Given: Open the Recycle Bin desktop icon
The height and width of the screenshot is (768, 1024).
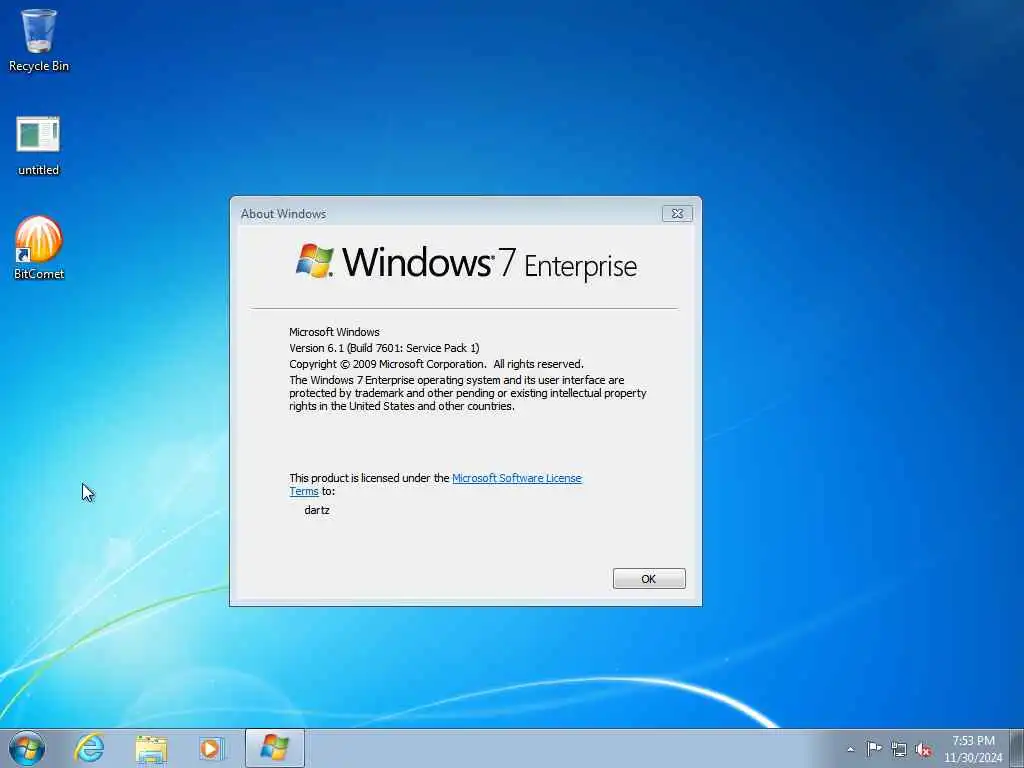Looking at the screenshot, I should coord(39,39).
